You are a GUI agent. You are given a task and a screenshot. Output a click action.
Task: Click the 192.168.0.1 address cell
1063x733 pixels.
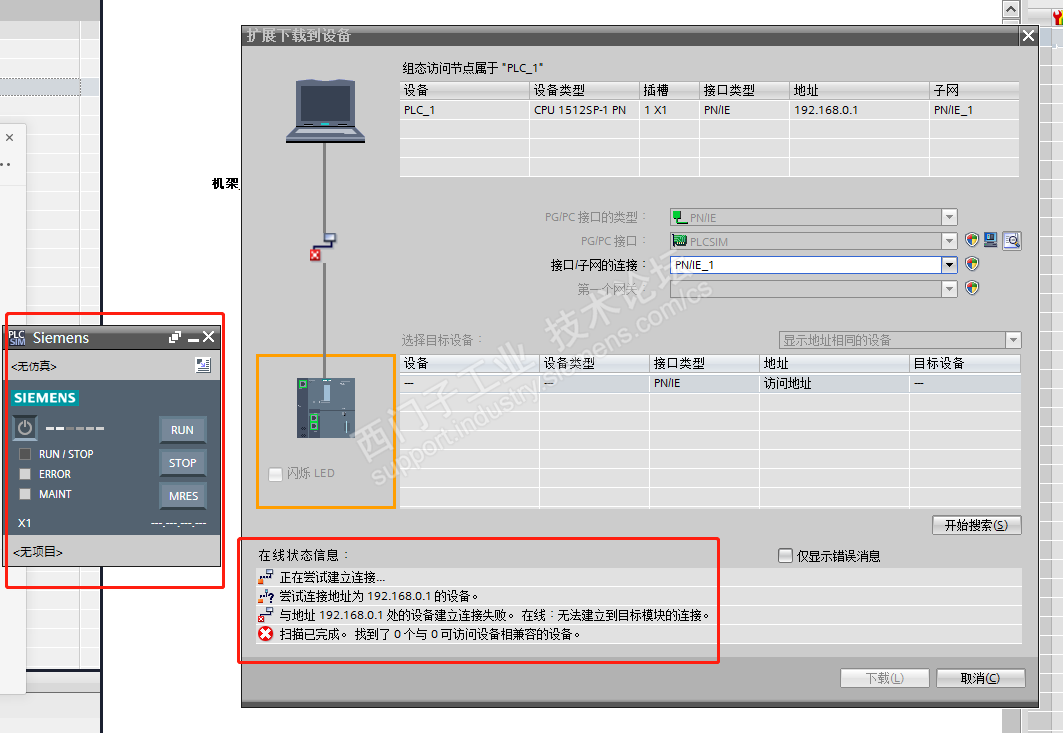(859, 110)
